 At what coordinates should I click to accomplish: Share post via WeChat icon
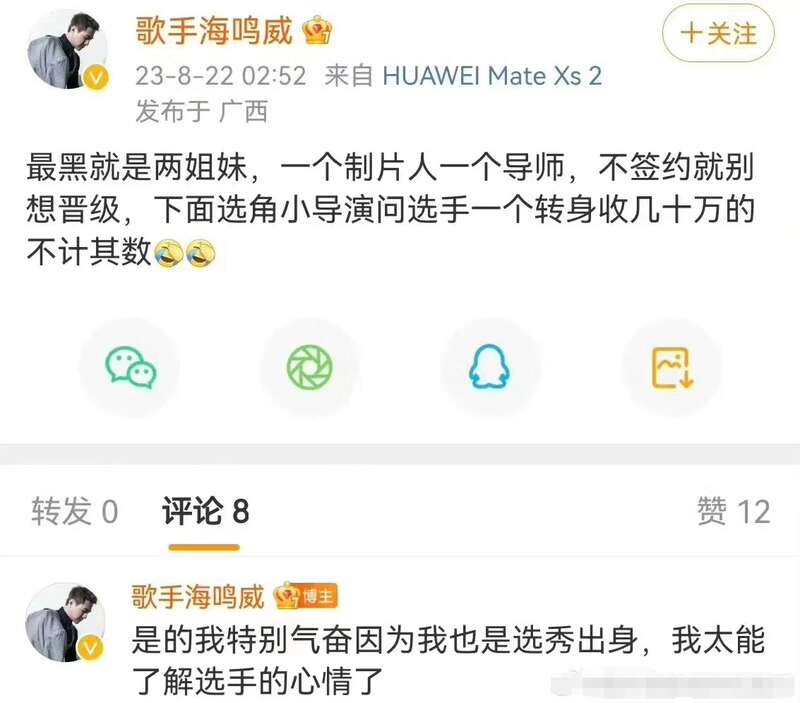[131, 367]
